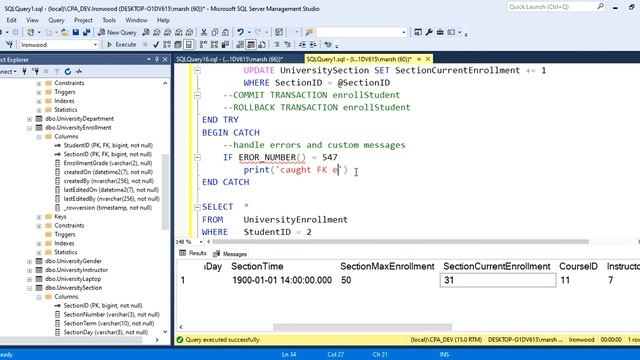Click the Toolbox briefcase icon
Viewport: 640px width, 360px height.
coord(440,32)
